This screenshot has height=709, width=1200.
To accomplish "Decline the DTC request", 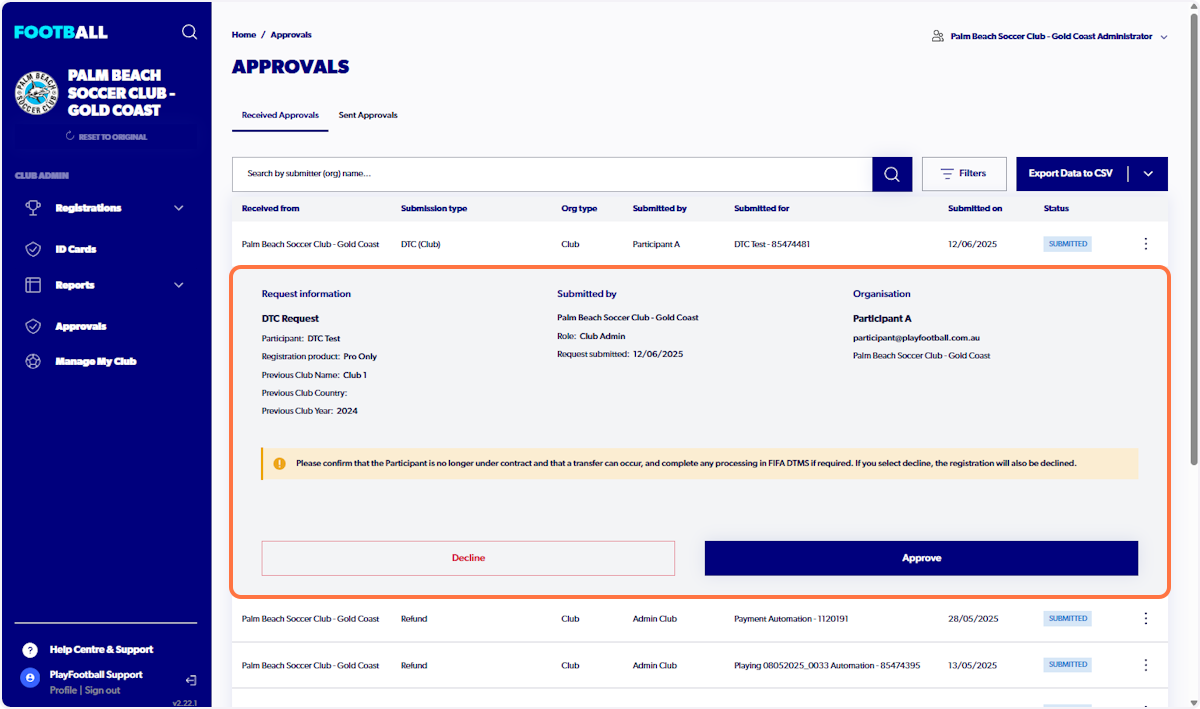I will tap(468, 558).
